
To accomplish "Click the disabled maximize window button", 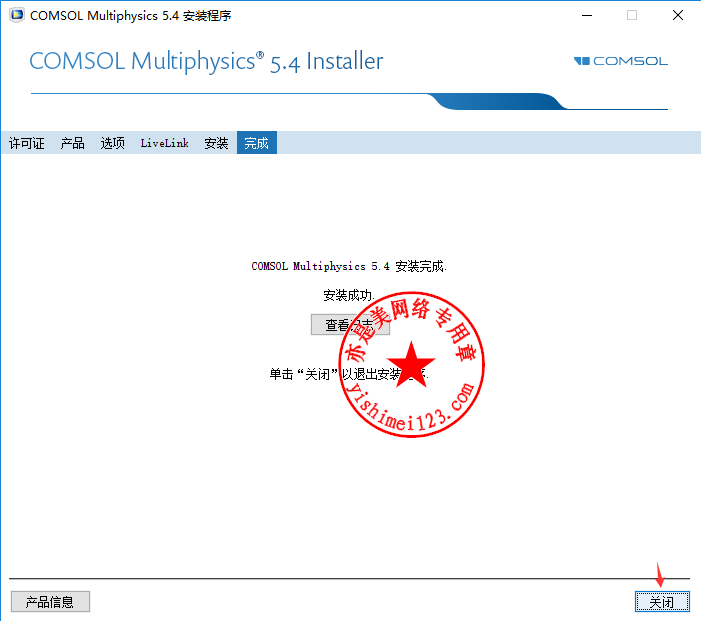I will pyautogui.click(x=632, y=15).
